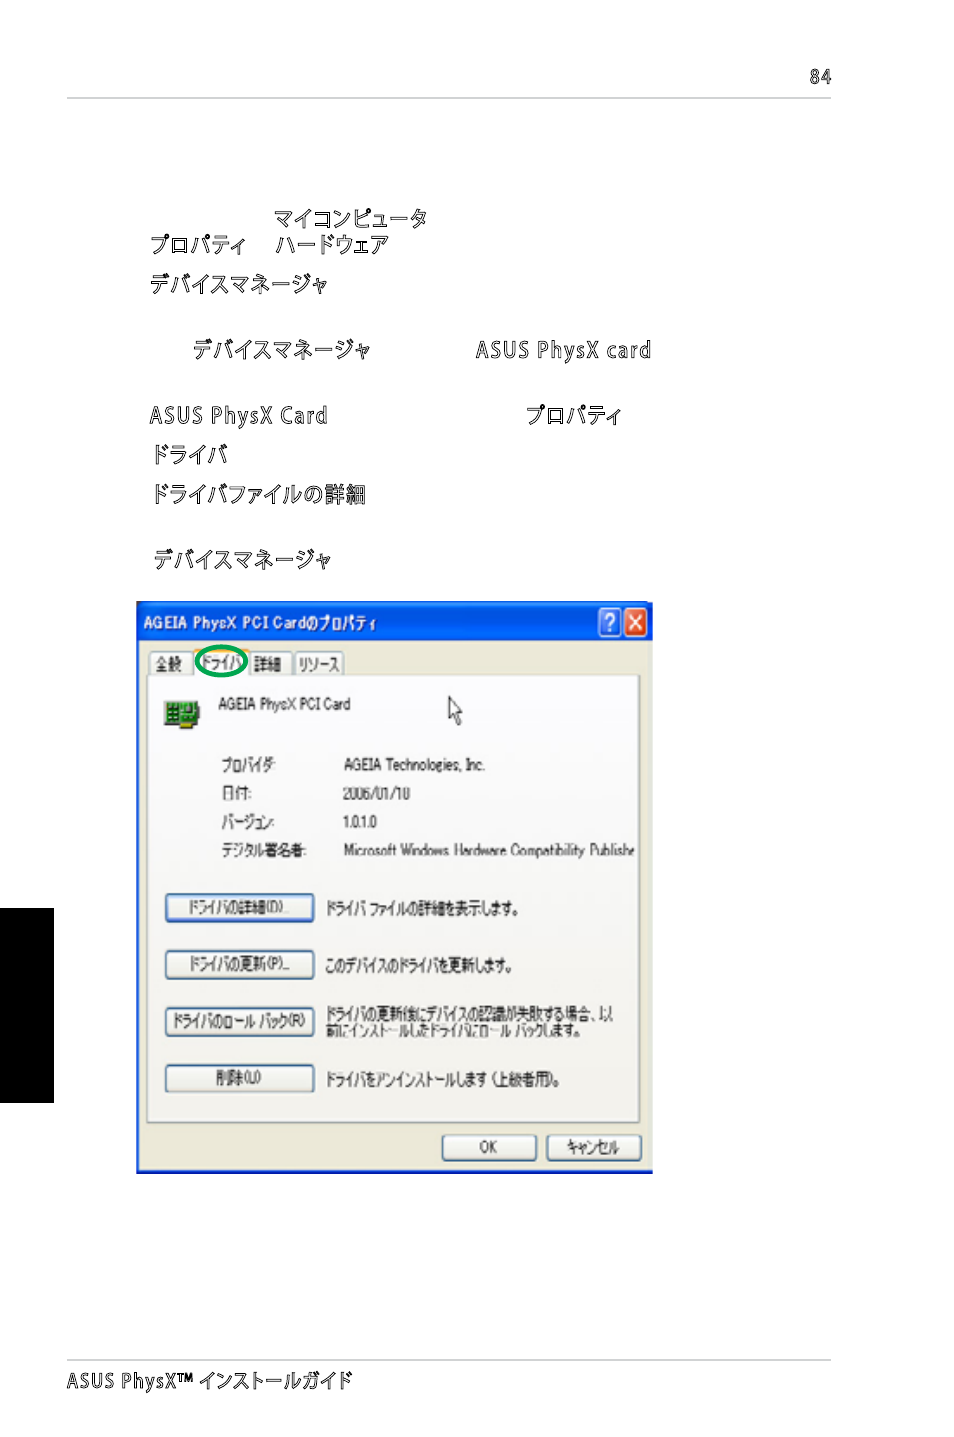Viewport: 954px width, 1437px height.
Task: Click the キャンセル button
Action: [x=594, y=1147]
